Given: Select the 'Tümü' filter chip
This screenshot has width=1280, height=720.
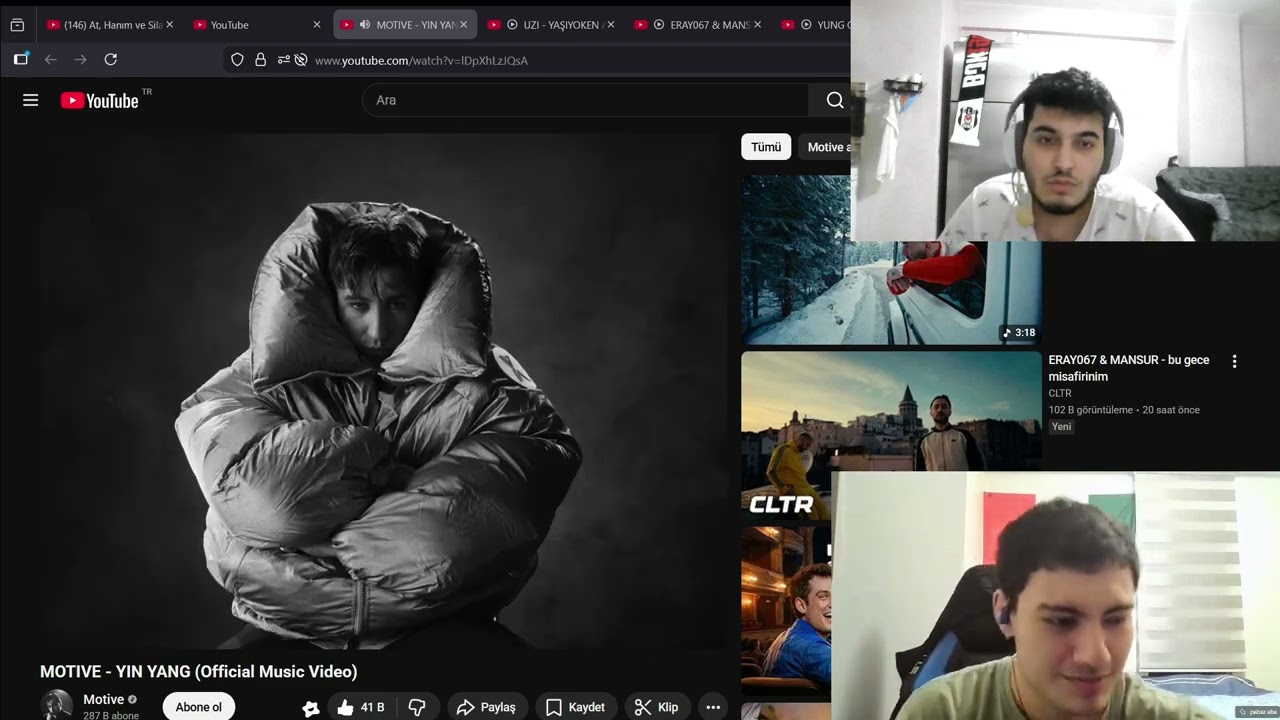Looking at the screenshot, I should 766,147.
